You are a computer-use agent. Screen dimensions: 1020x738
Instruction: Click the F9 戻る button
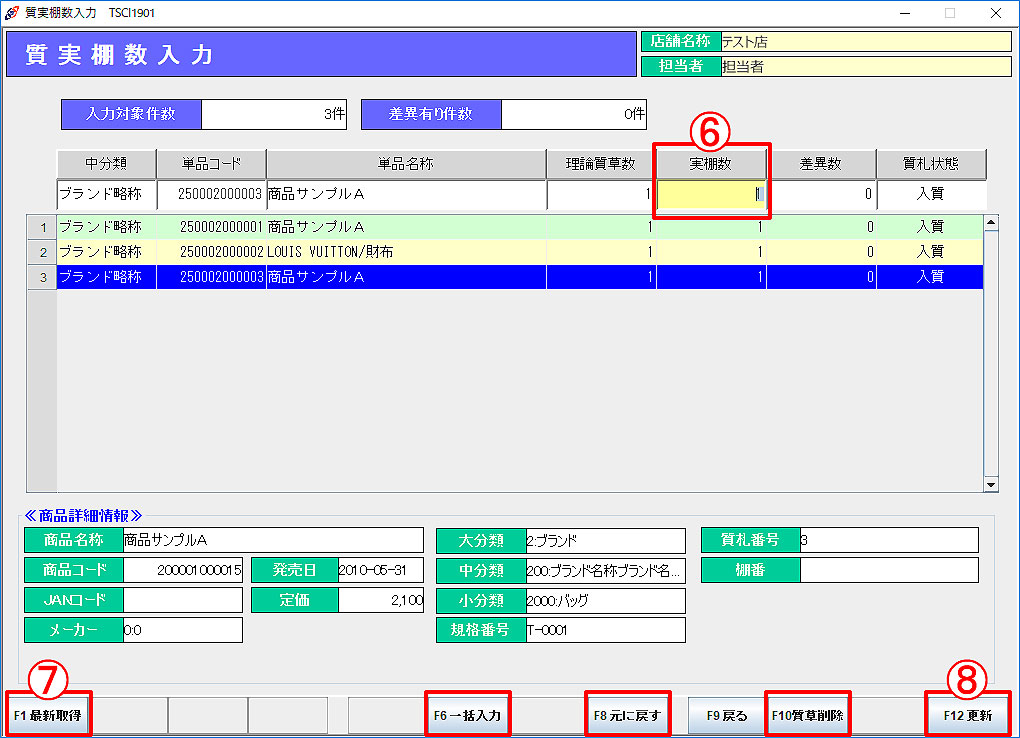(x=727, y=715)
